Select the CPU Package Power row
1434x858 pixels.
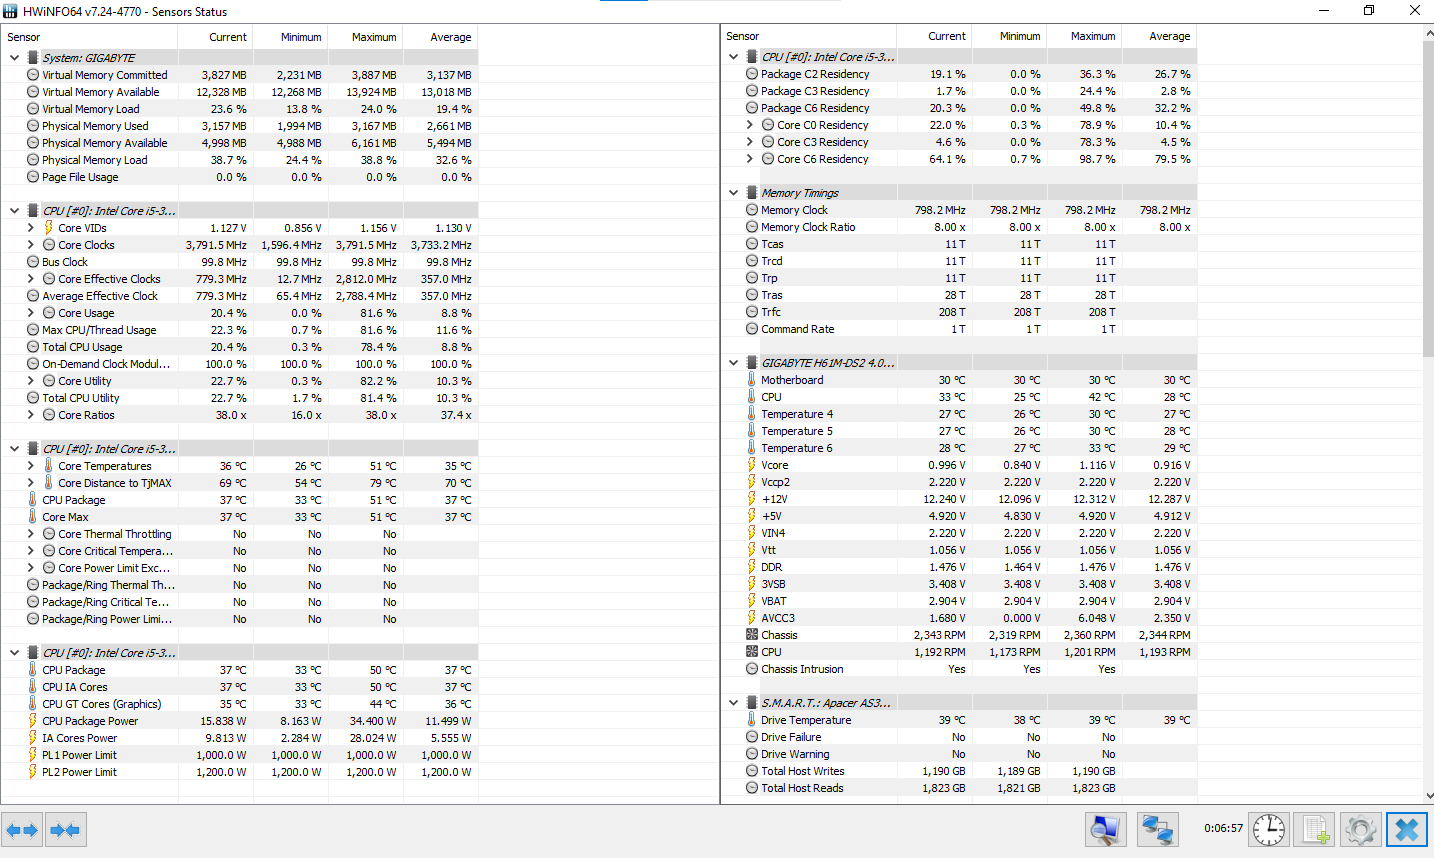click(90, 721)
